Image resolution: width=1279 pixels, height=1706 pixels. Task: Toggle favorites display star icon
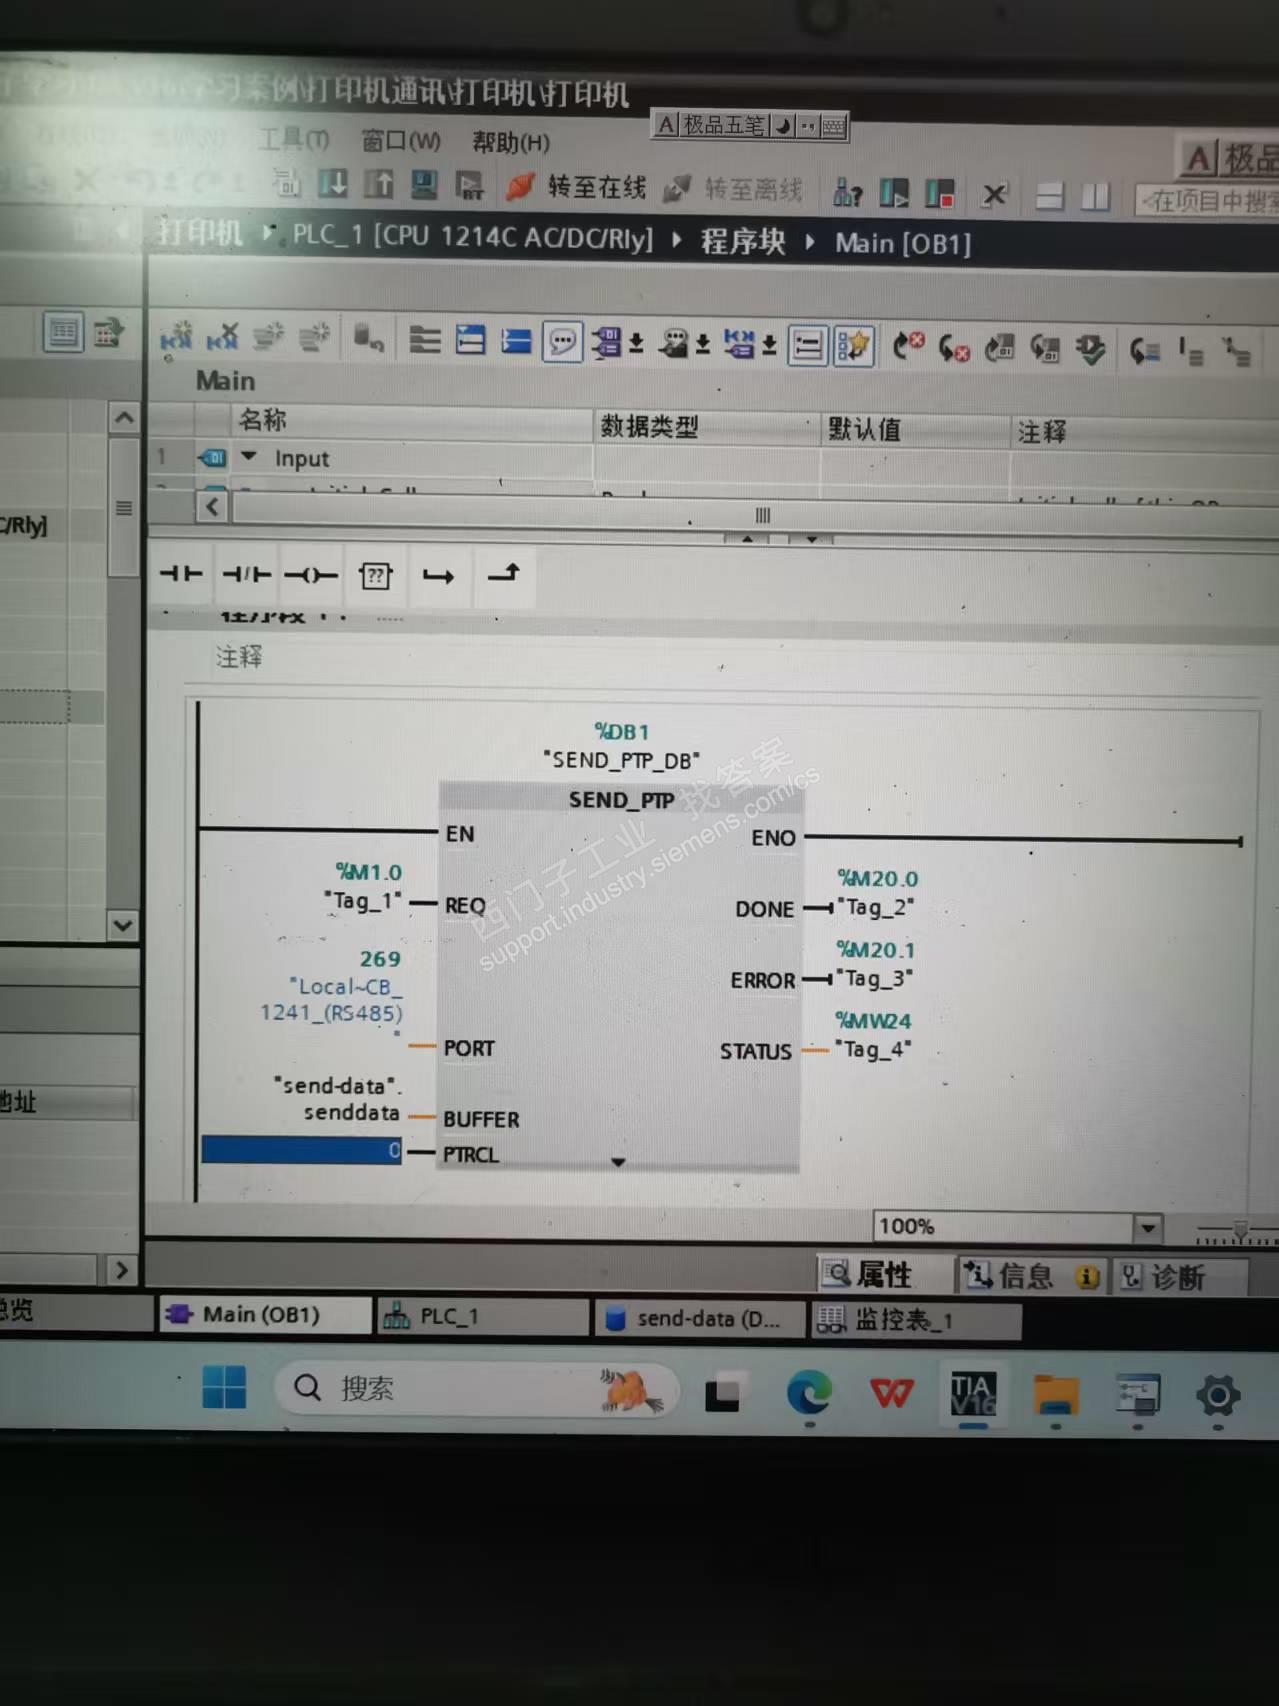pyautogui.click(x=853, y=347)
